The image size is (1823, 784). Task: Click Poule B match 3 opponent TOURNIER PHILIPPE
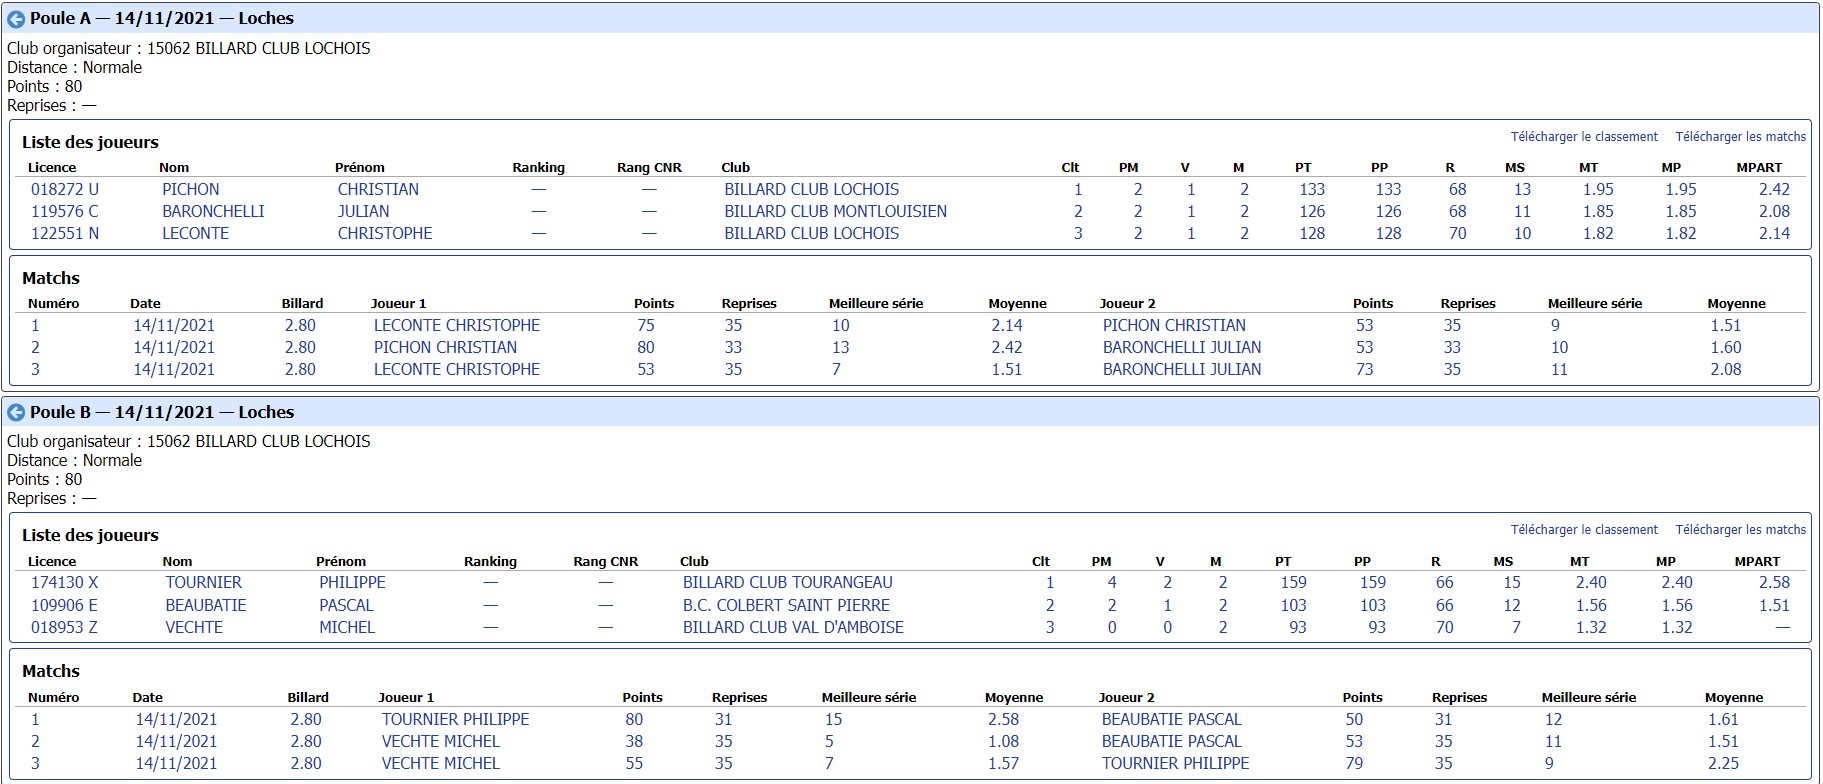pos(1176,764)
